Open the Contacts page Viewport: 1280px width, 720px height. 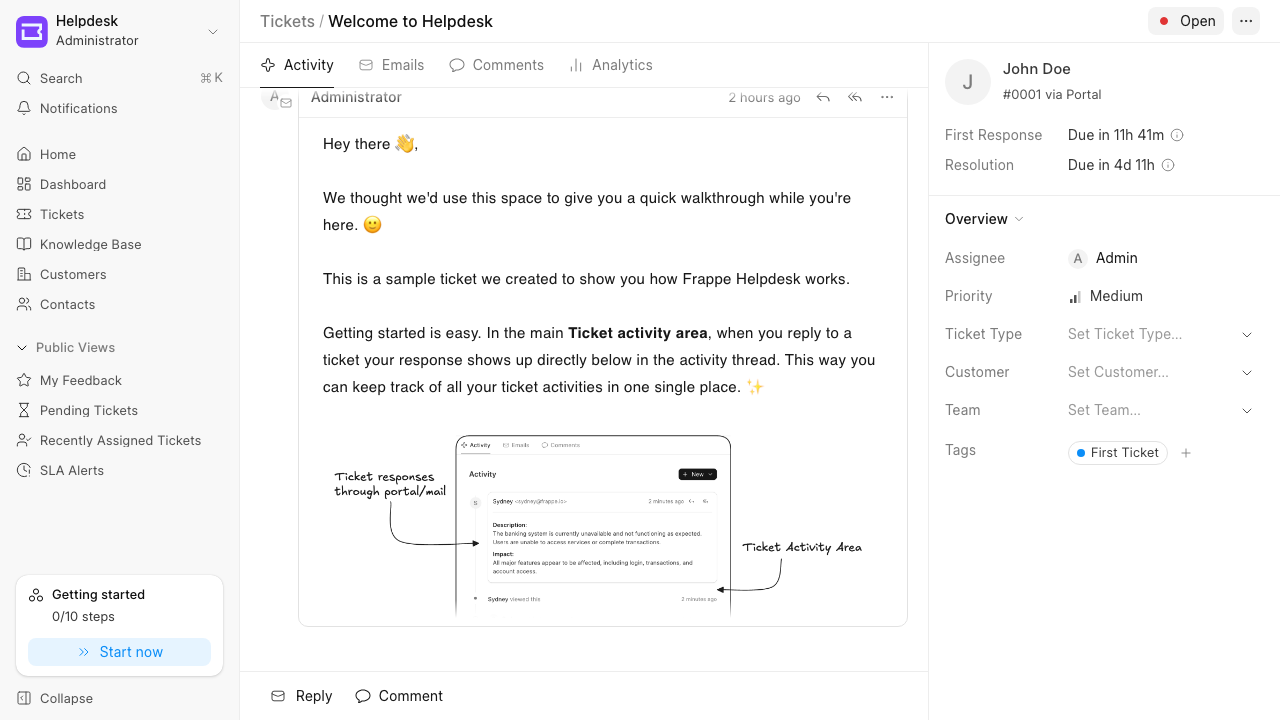(x=120, y=304)
